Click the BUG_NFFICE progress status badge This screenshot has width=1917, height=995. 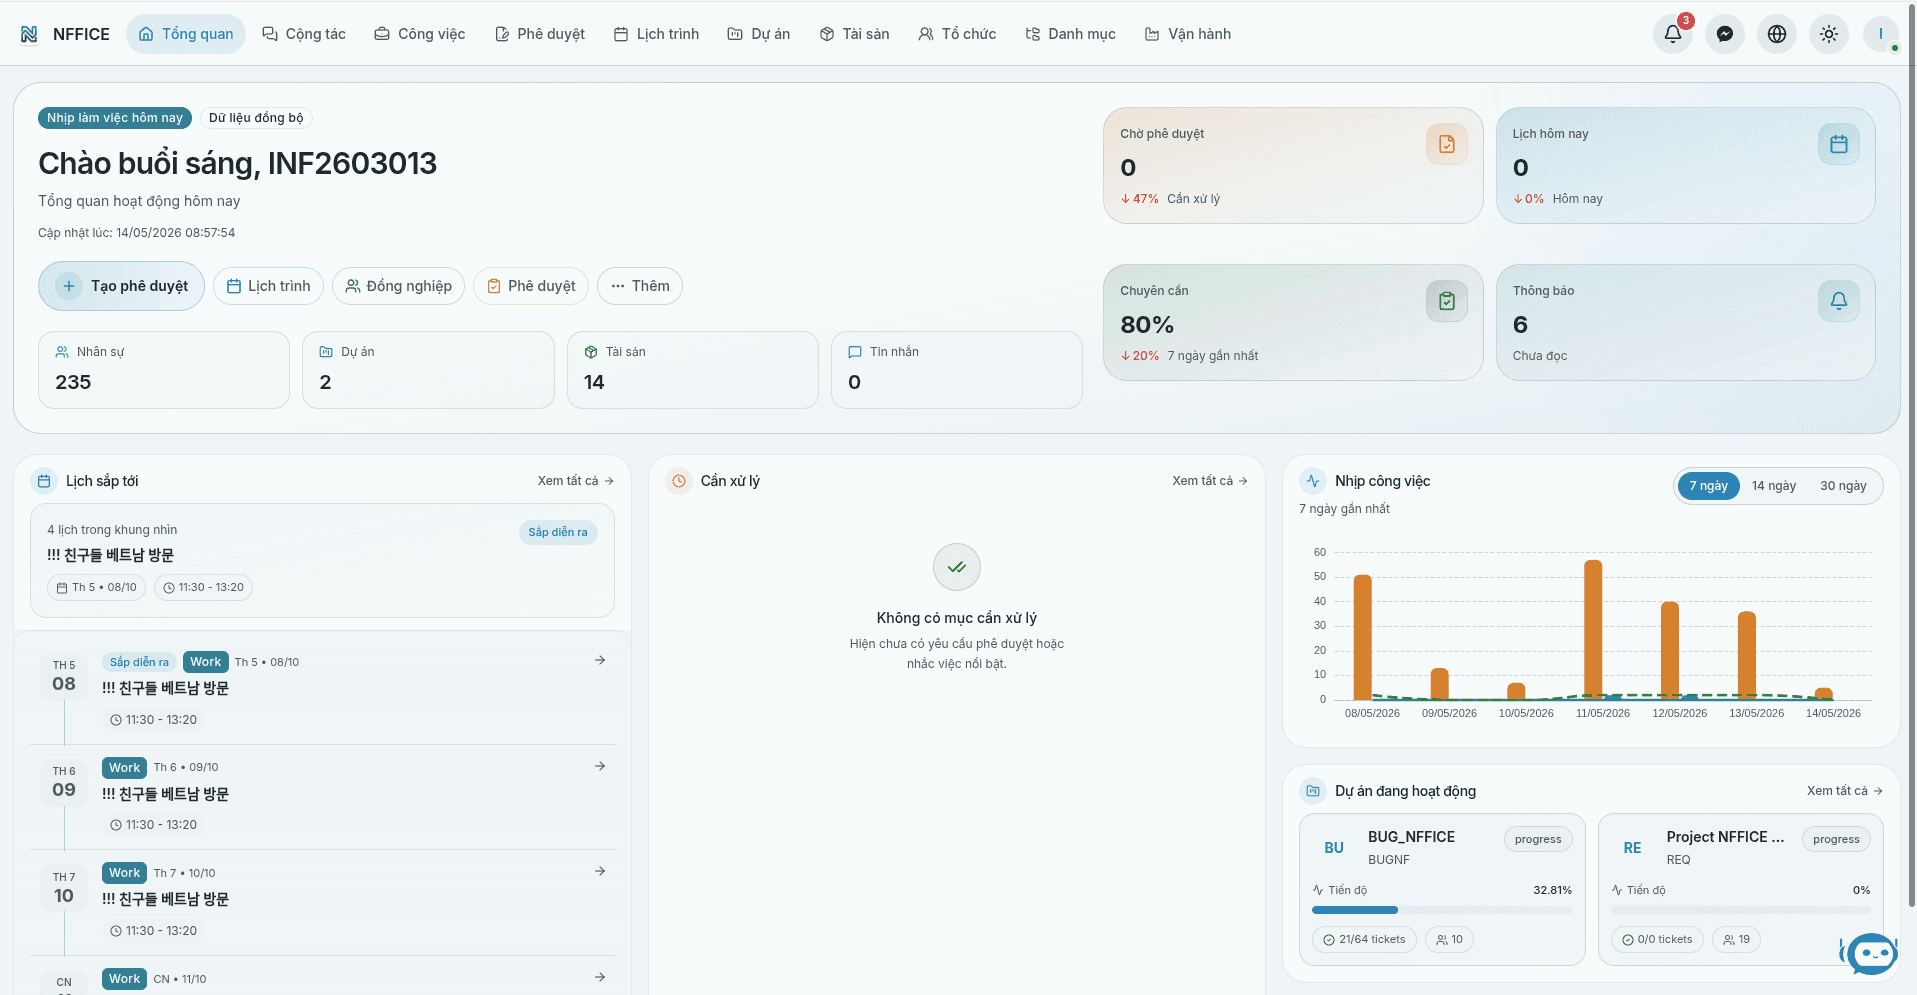point(1538,839)
